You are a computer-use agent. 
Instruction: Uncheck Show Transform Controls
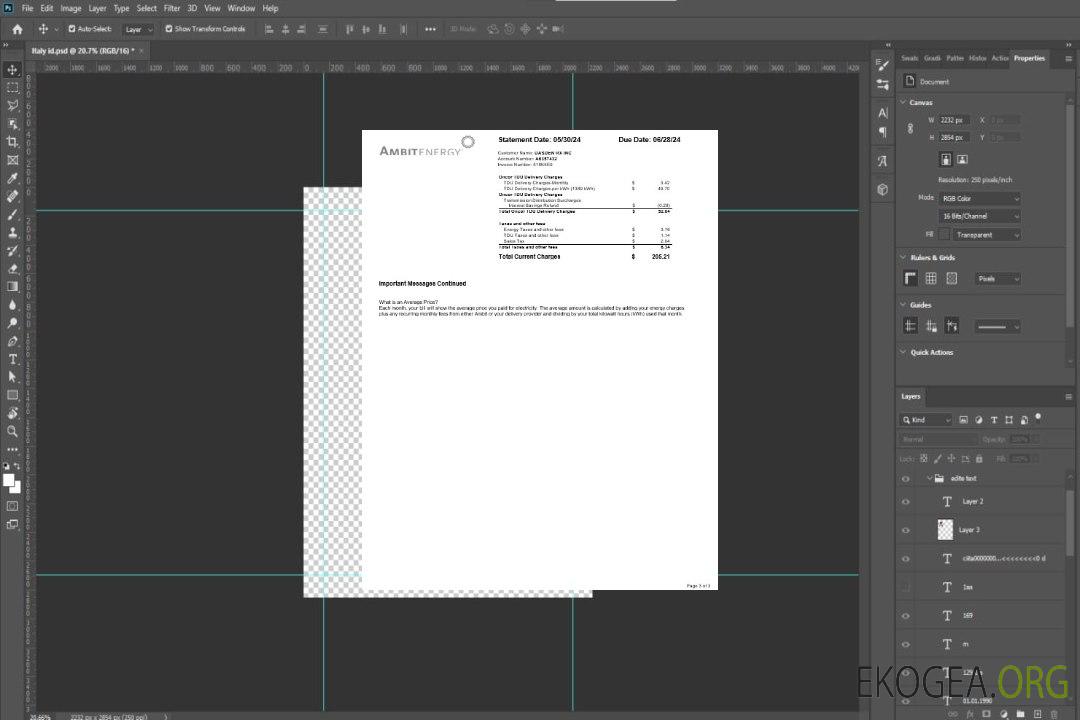coord(169,29)
